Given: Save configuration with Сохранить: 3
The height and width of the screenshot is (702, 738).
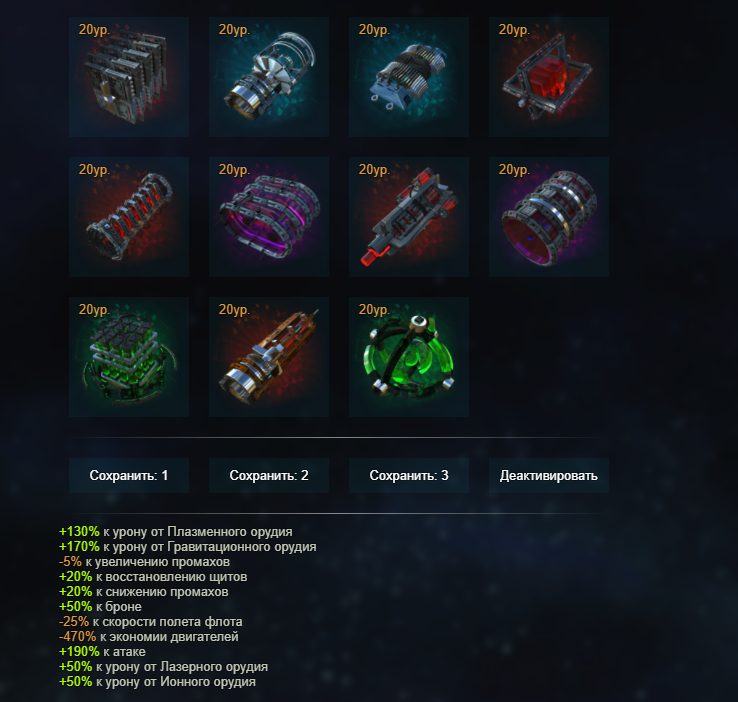Looking at the screenshot, I should tap(409, 475).
